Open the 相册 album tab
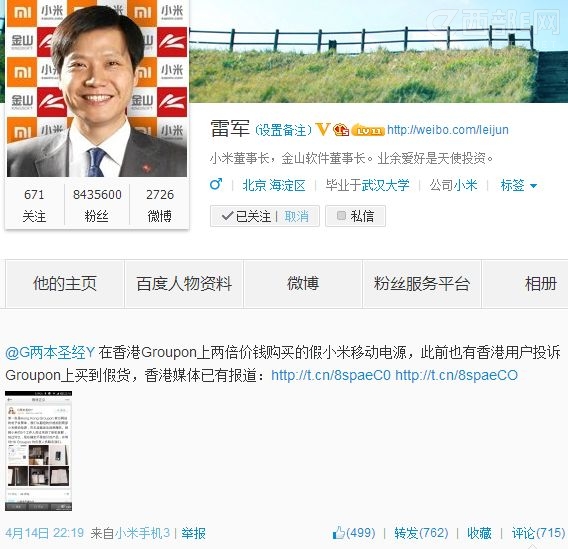 tap(540, 284)
